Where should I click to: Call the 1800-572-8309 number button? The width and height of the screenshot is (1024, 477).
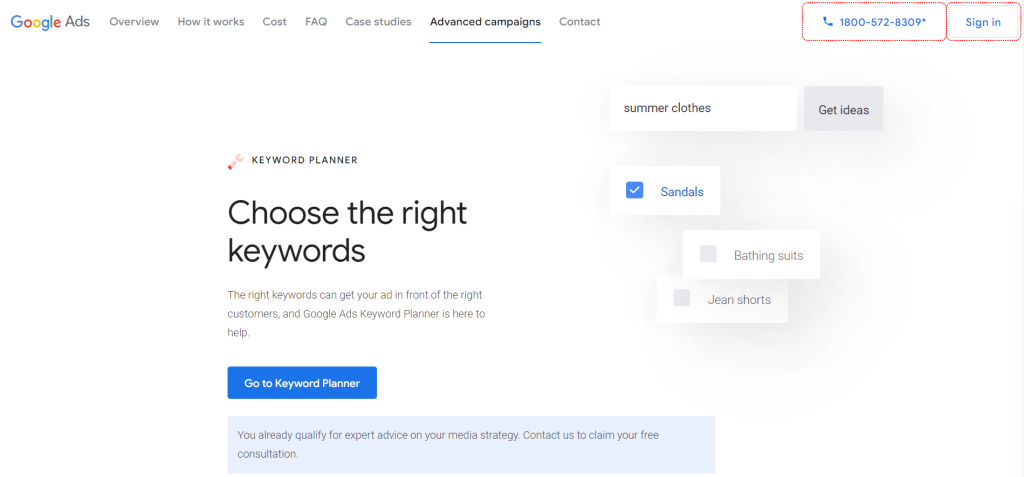(874, 22)
